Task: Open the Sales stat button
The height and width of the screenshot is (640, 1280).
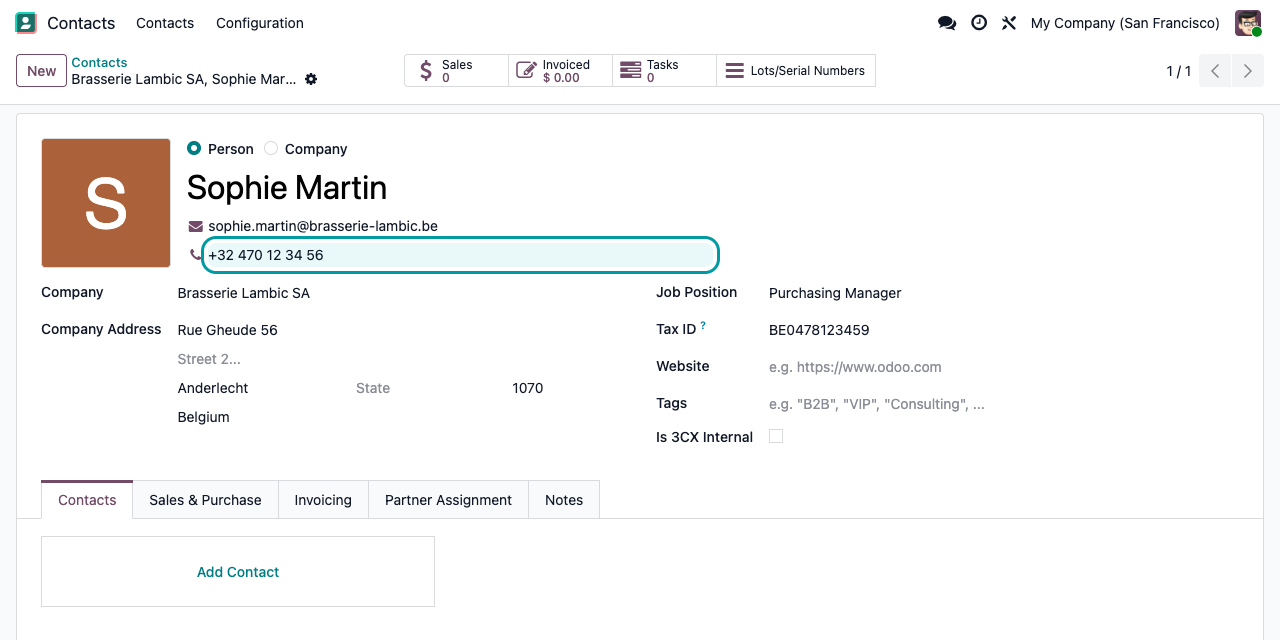Action: (x=457, y=71)
